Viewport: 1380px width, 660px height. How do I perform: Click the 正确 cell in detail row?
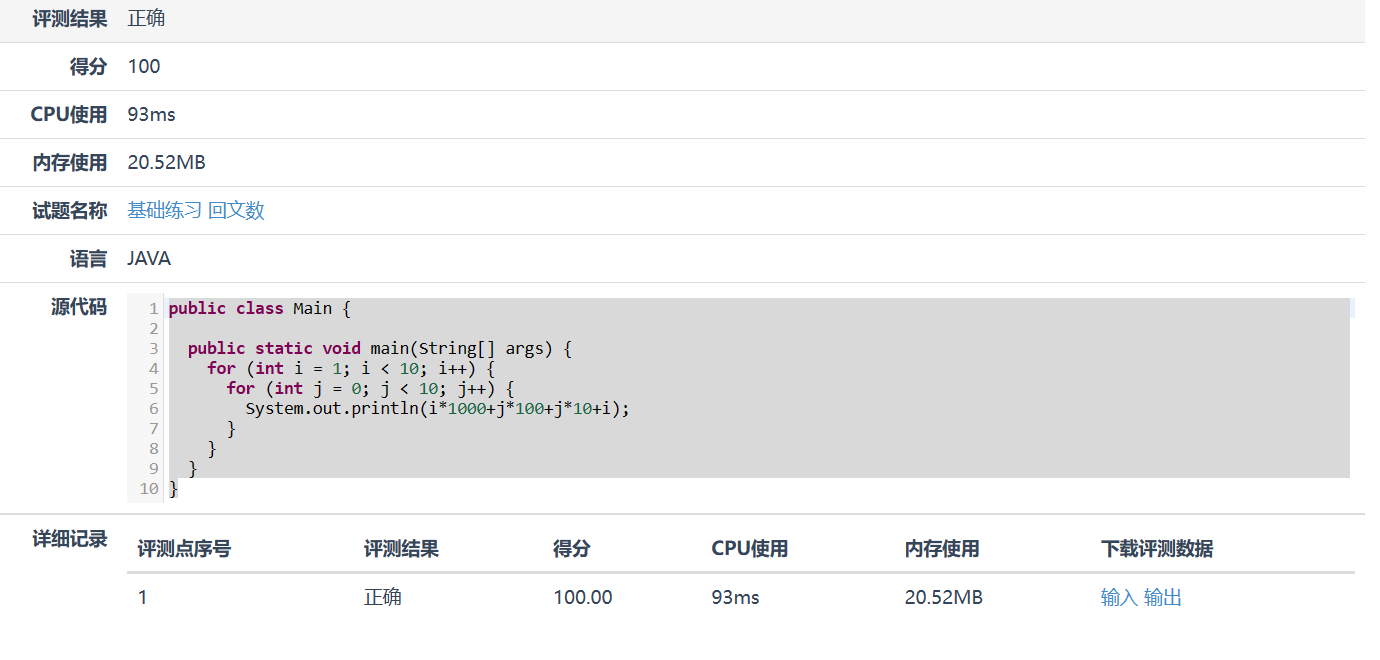[383, 598]
